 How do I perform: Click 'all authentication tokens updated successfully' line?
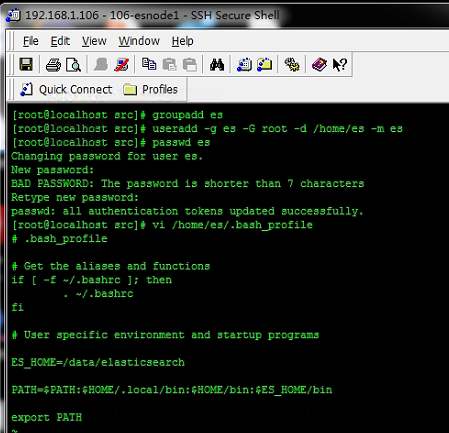[187, 211]
